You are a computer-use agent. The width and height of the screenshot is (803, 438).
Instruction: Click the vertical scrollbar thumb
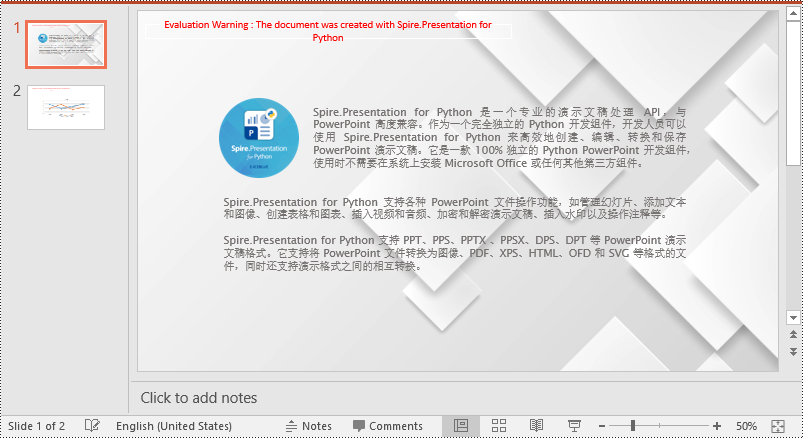pyautogui.click(x=793, y=93)
